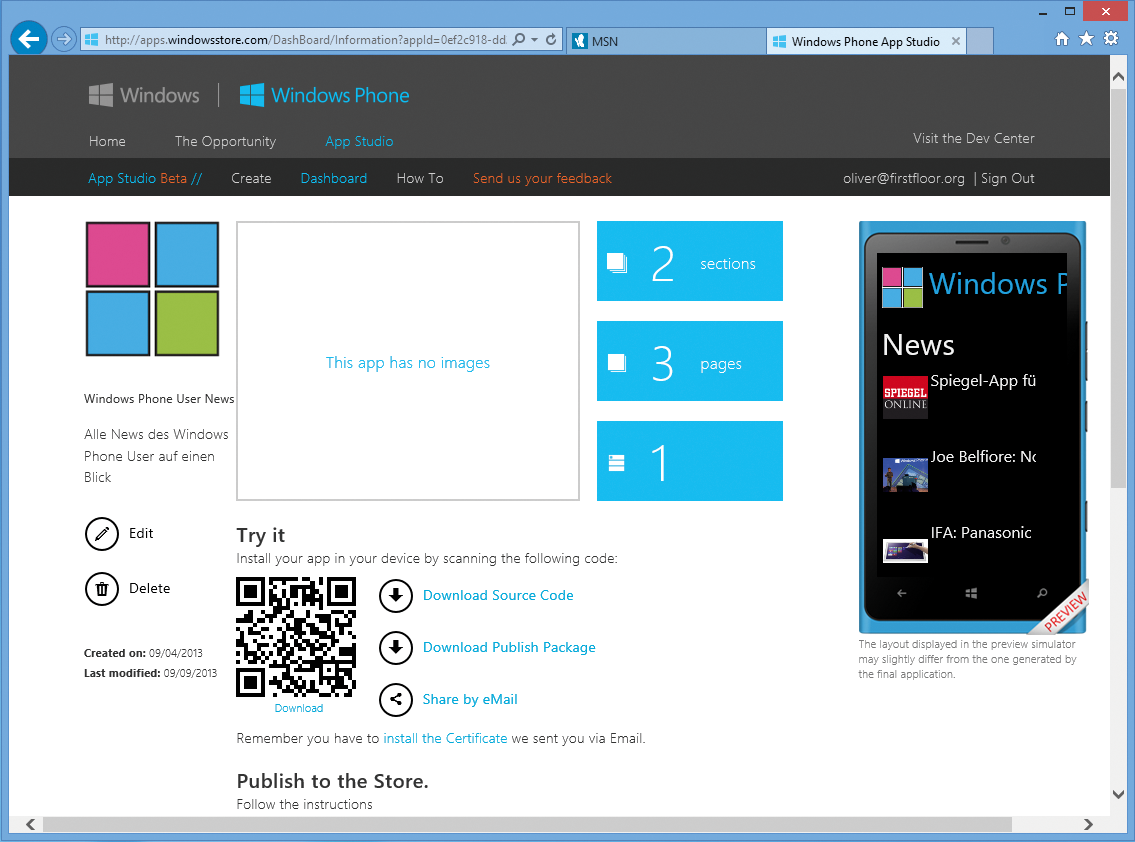
Task: Open App Studio menu item
Action: tap(359, 141)
